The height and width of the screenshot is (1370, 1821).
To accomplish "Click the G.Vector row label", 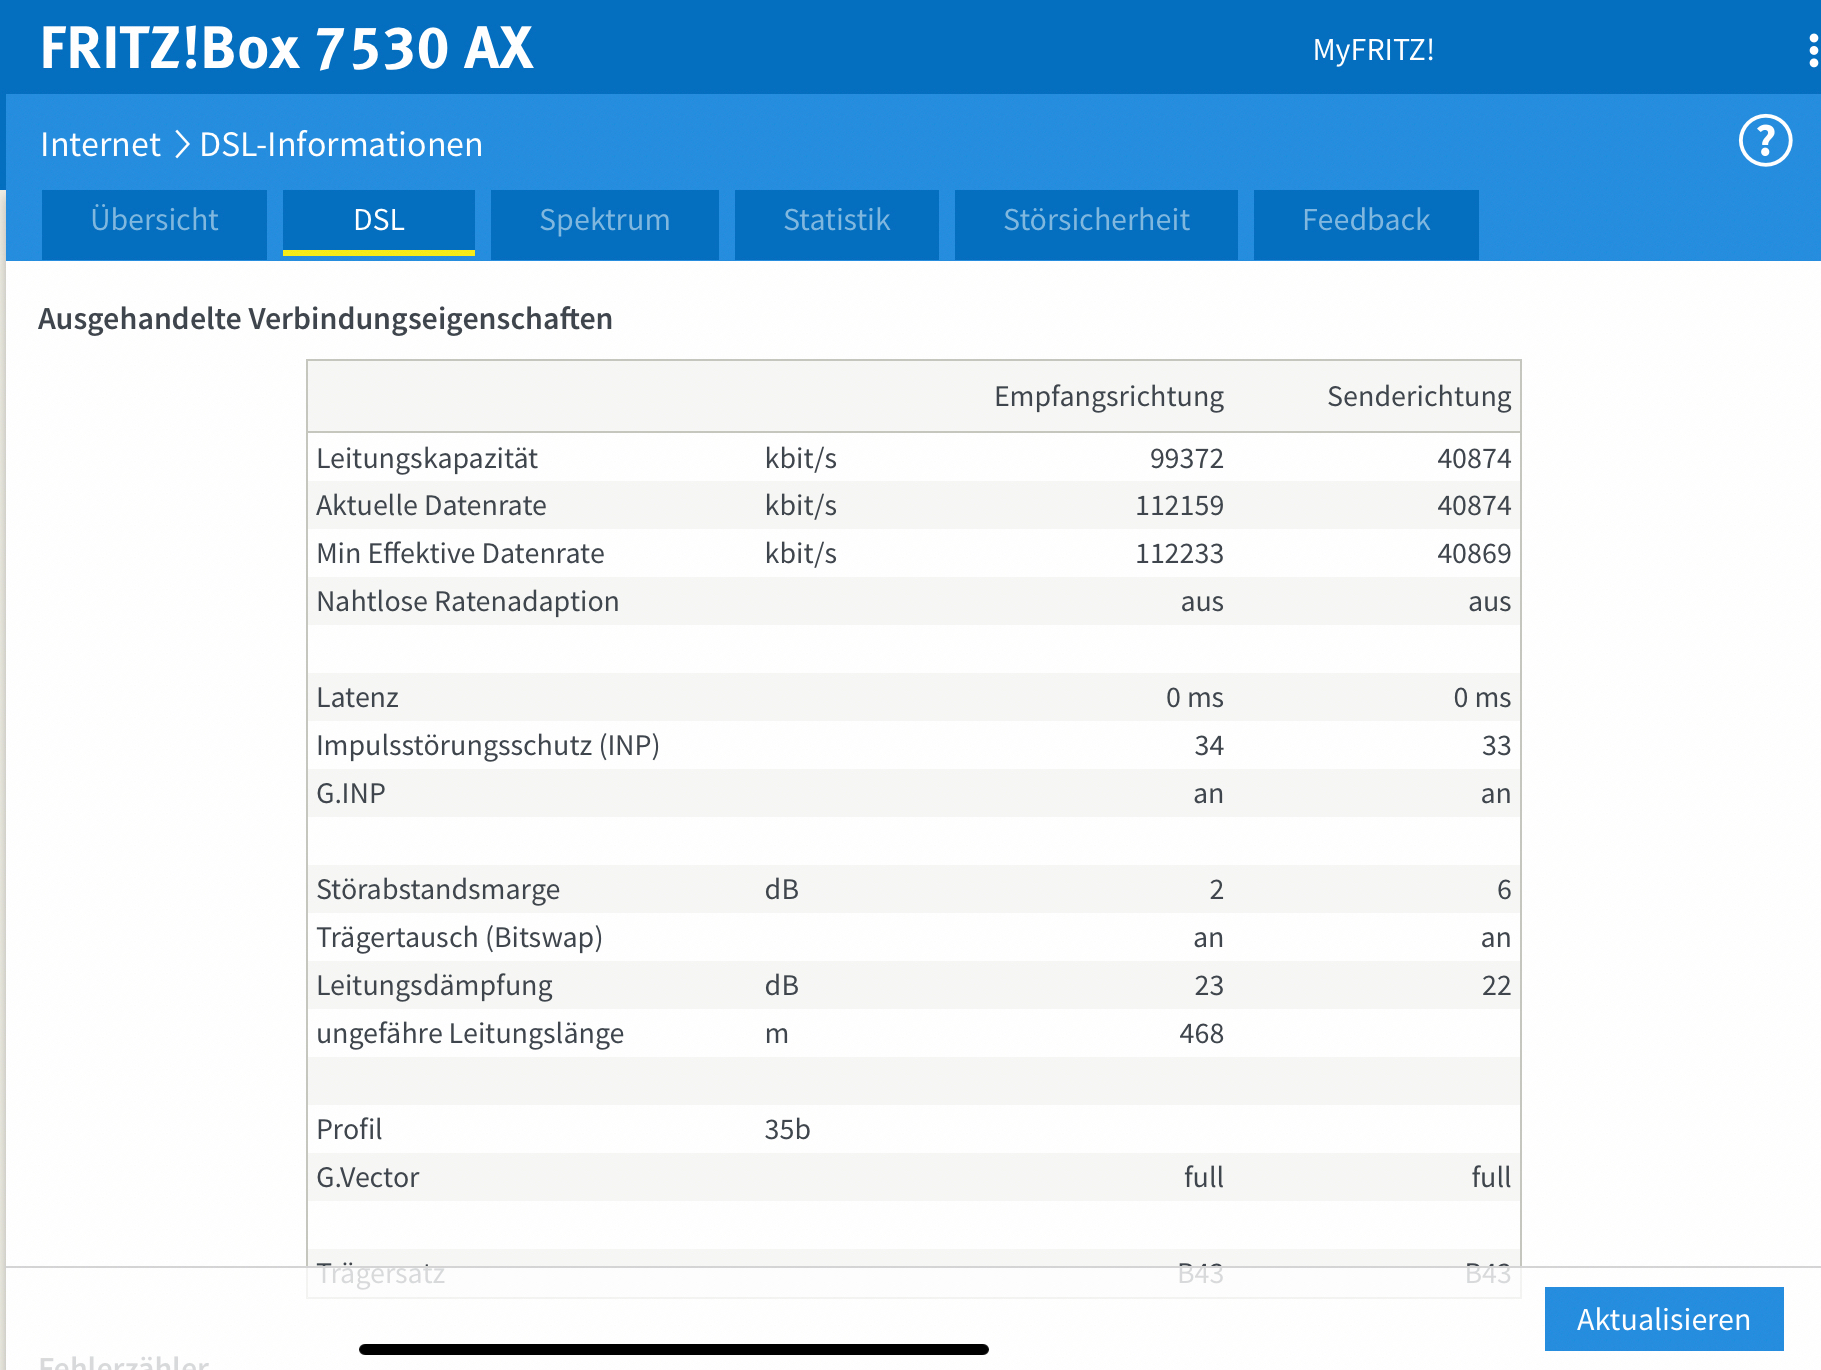I will pos(368,1177).
